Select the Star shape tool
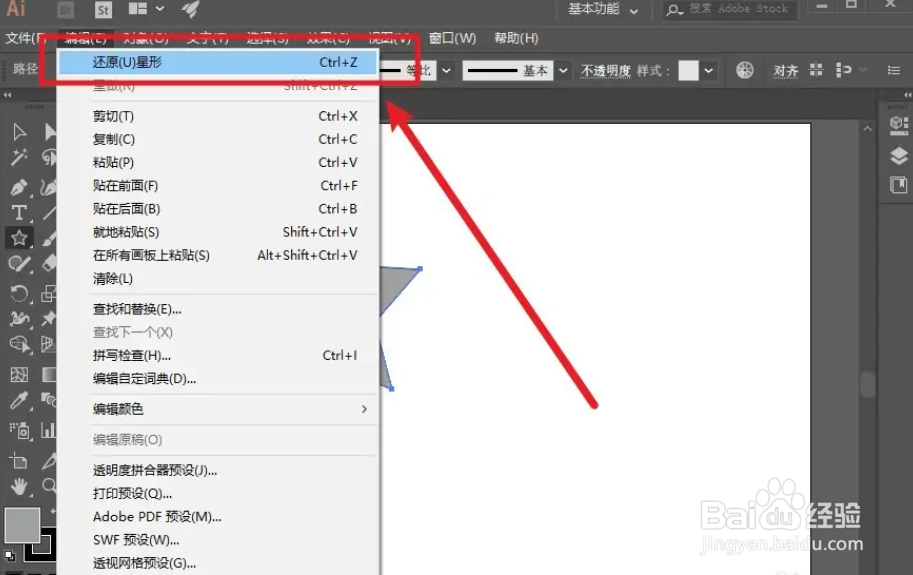913x575 pixels. coord(19,238)
